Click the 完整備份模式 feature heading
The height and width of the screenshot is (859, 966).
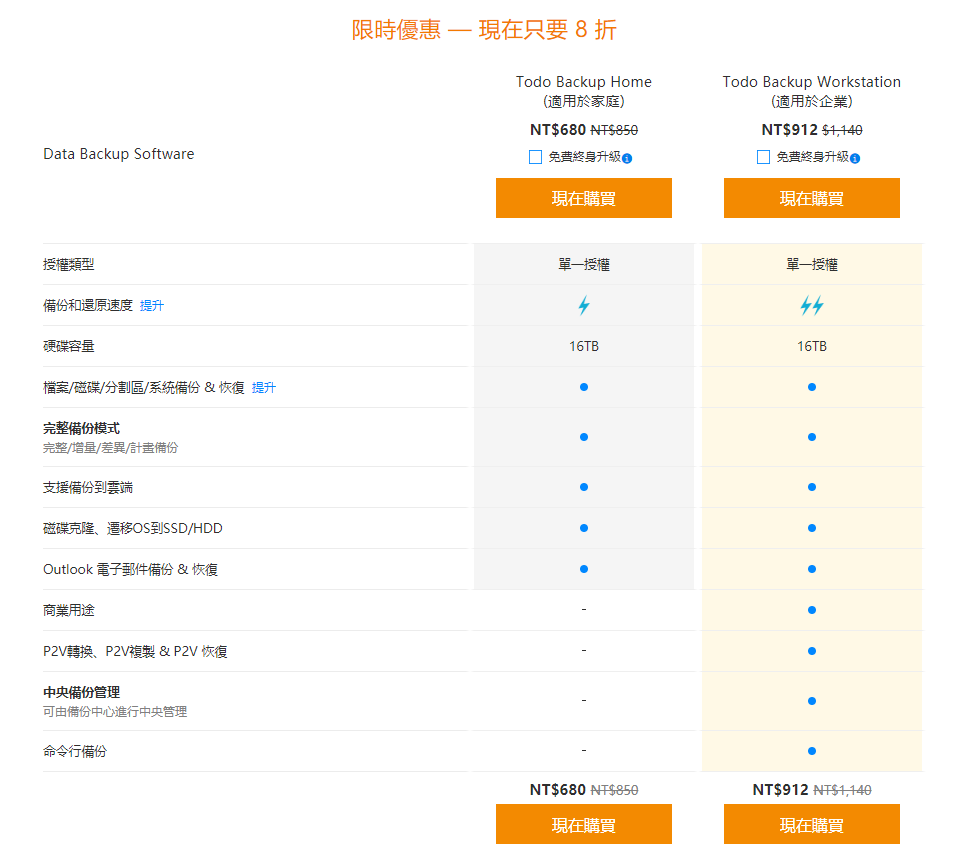tap(81, 428)
